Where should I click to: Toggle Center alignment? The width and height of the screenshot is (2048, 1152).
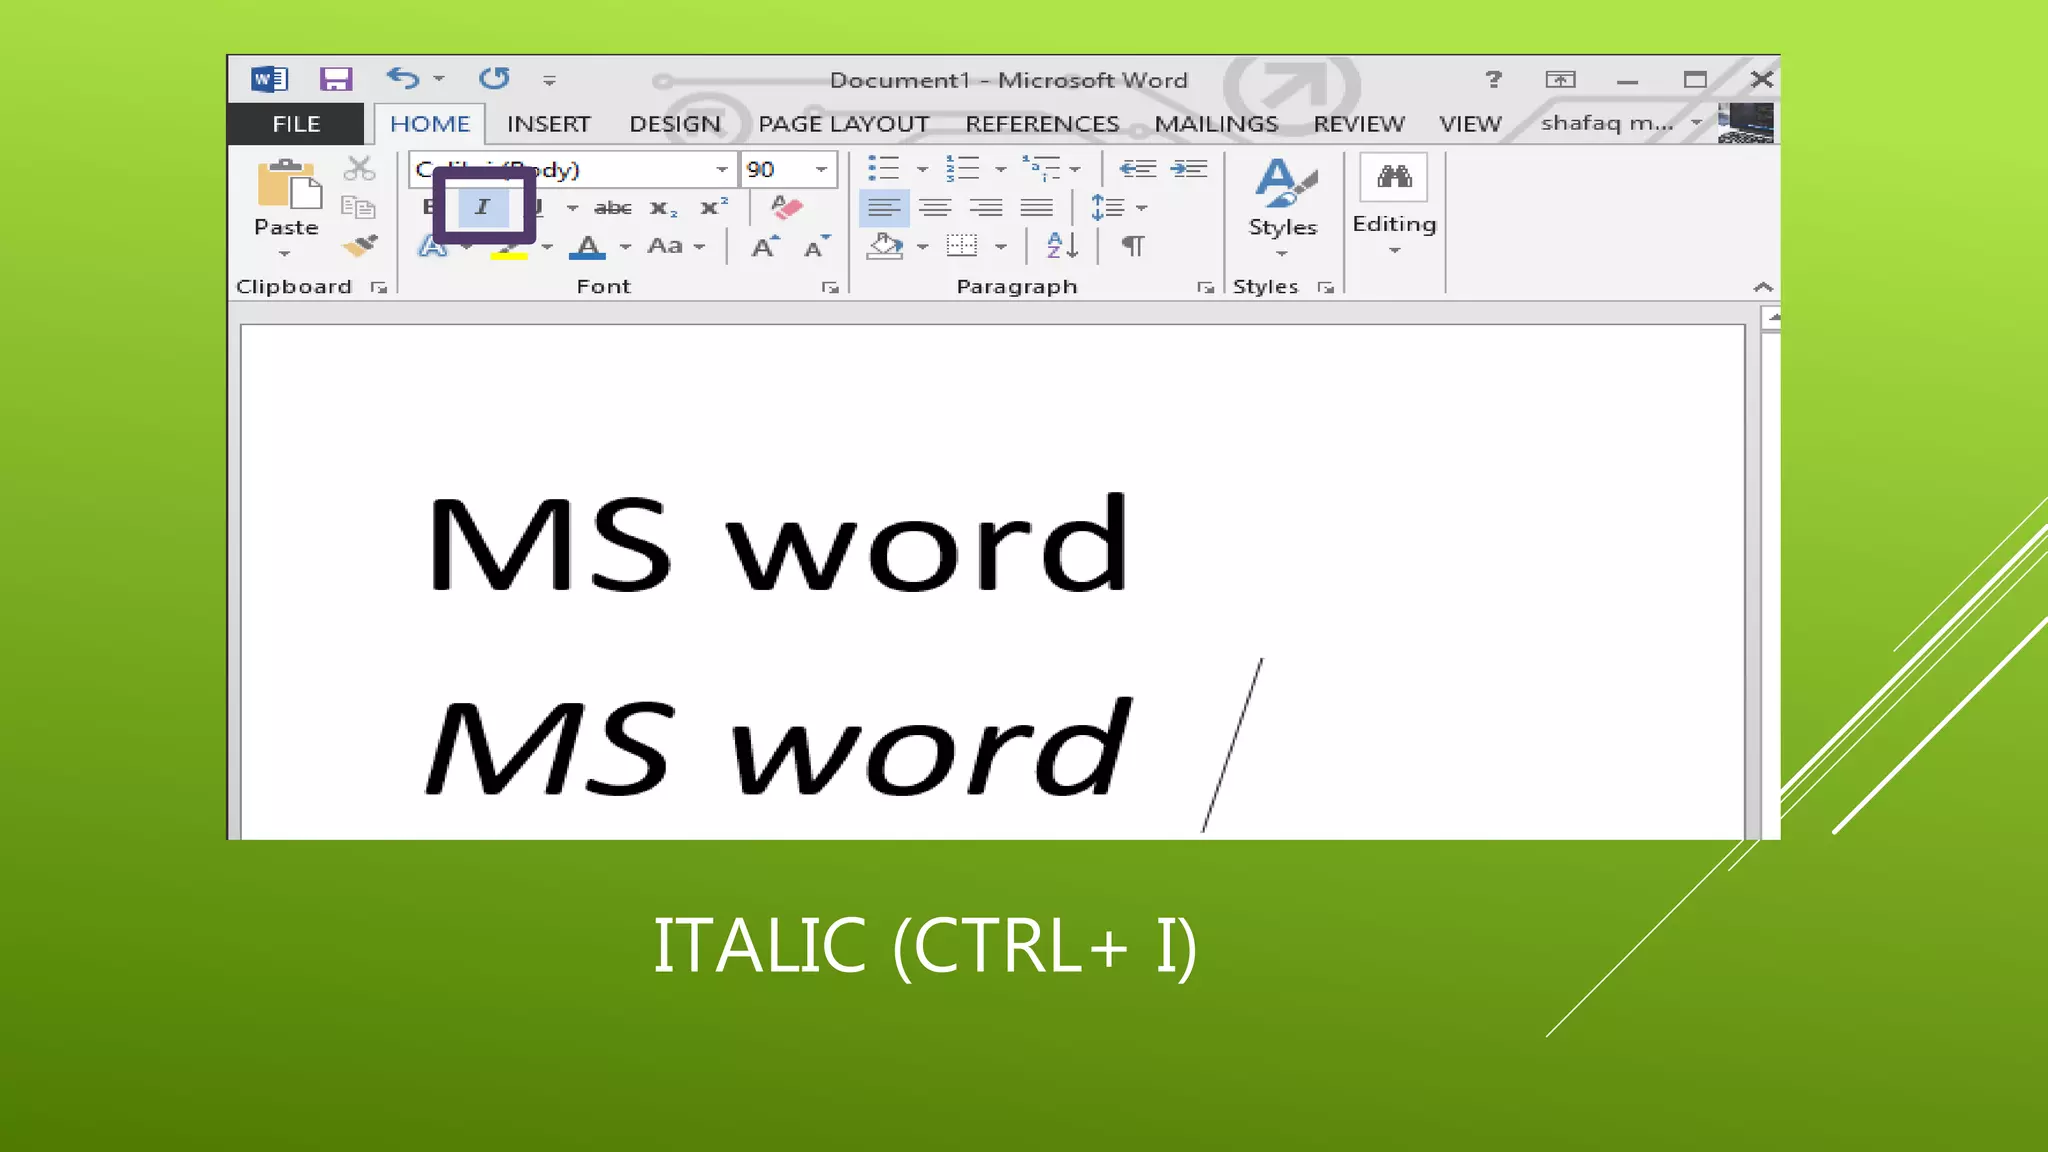(x=935, y=208)
